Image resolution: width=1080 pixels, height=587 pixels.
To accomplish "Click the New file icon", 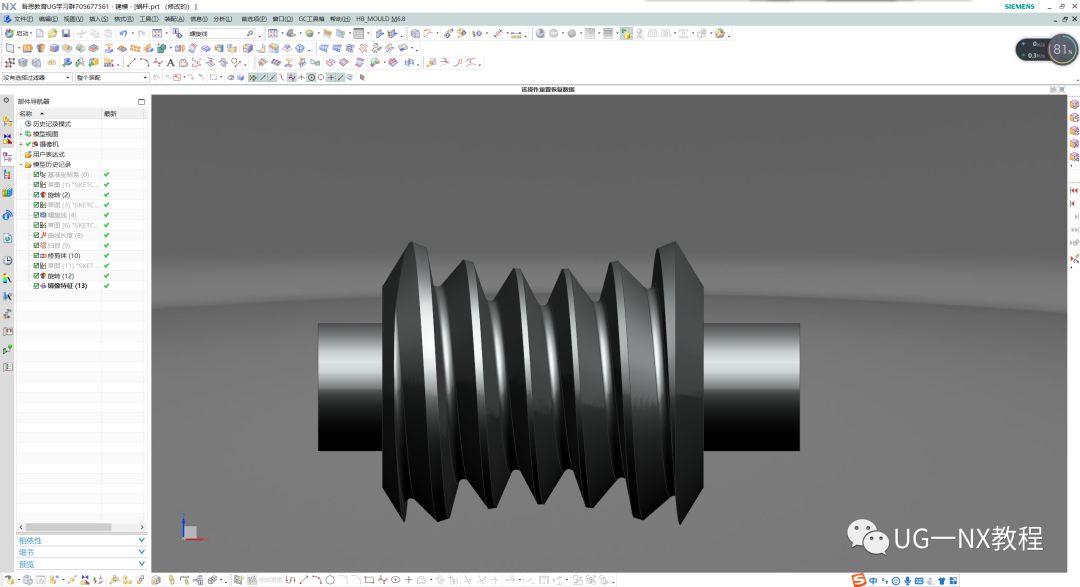I will click(39, 33).
